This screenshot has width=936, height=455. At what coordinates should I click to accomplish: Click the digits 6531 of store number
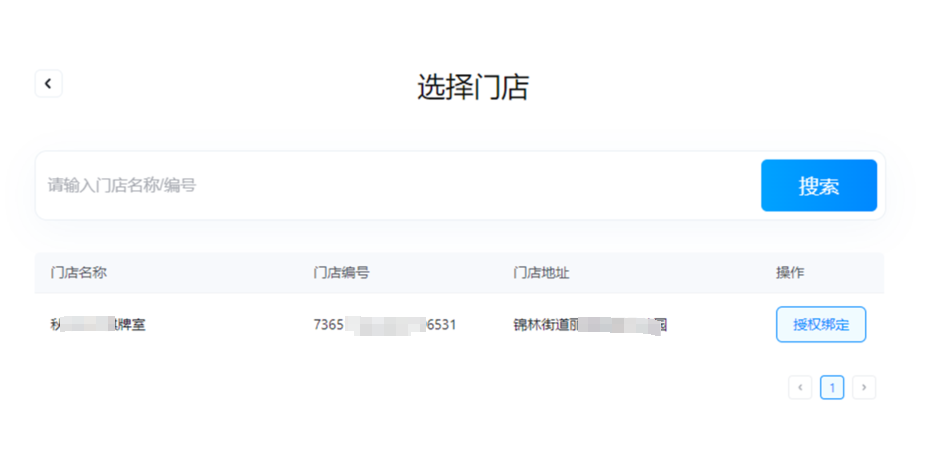click(x=441, y=325)
